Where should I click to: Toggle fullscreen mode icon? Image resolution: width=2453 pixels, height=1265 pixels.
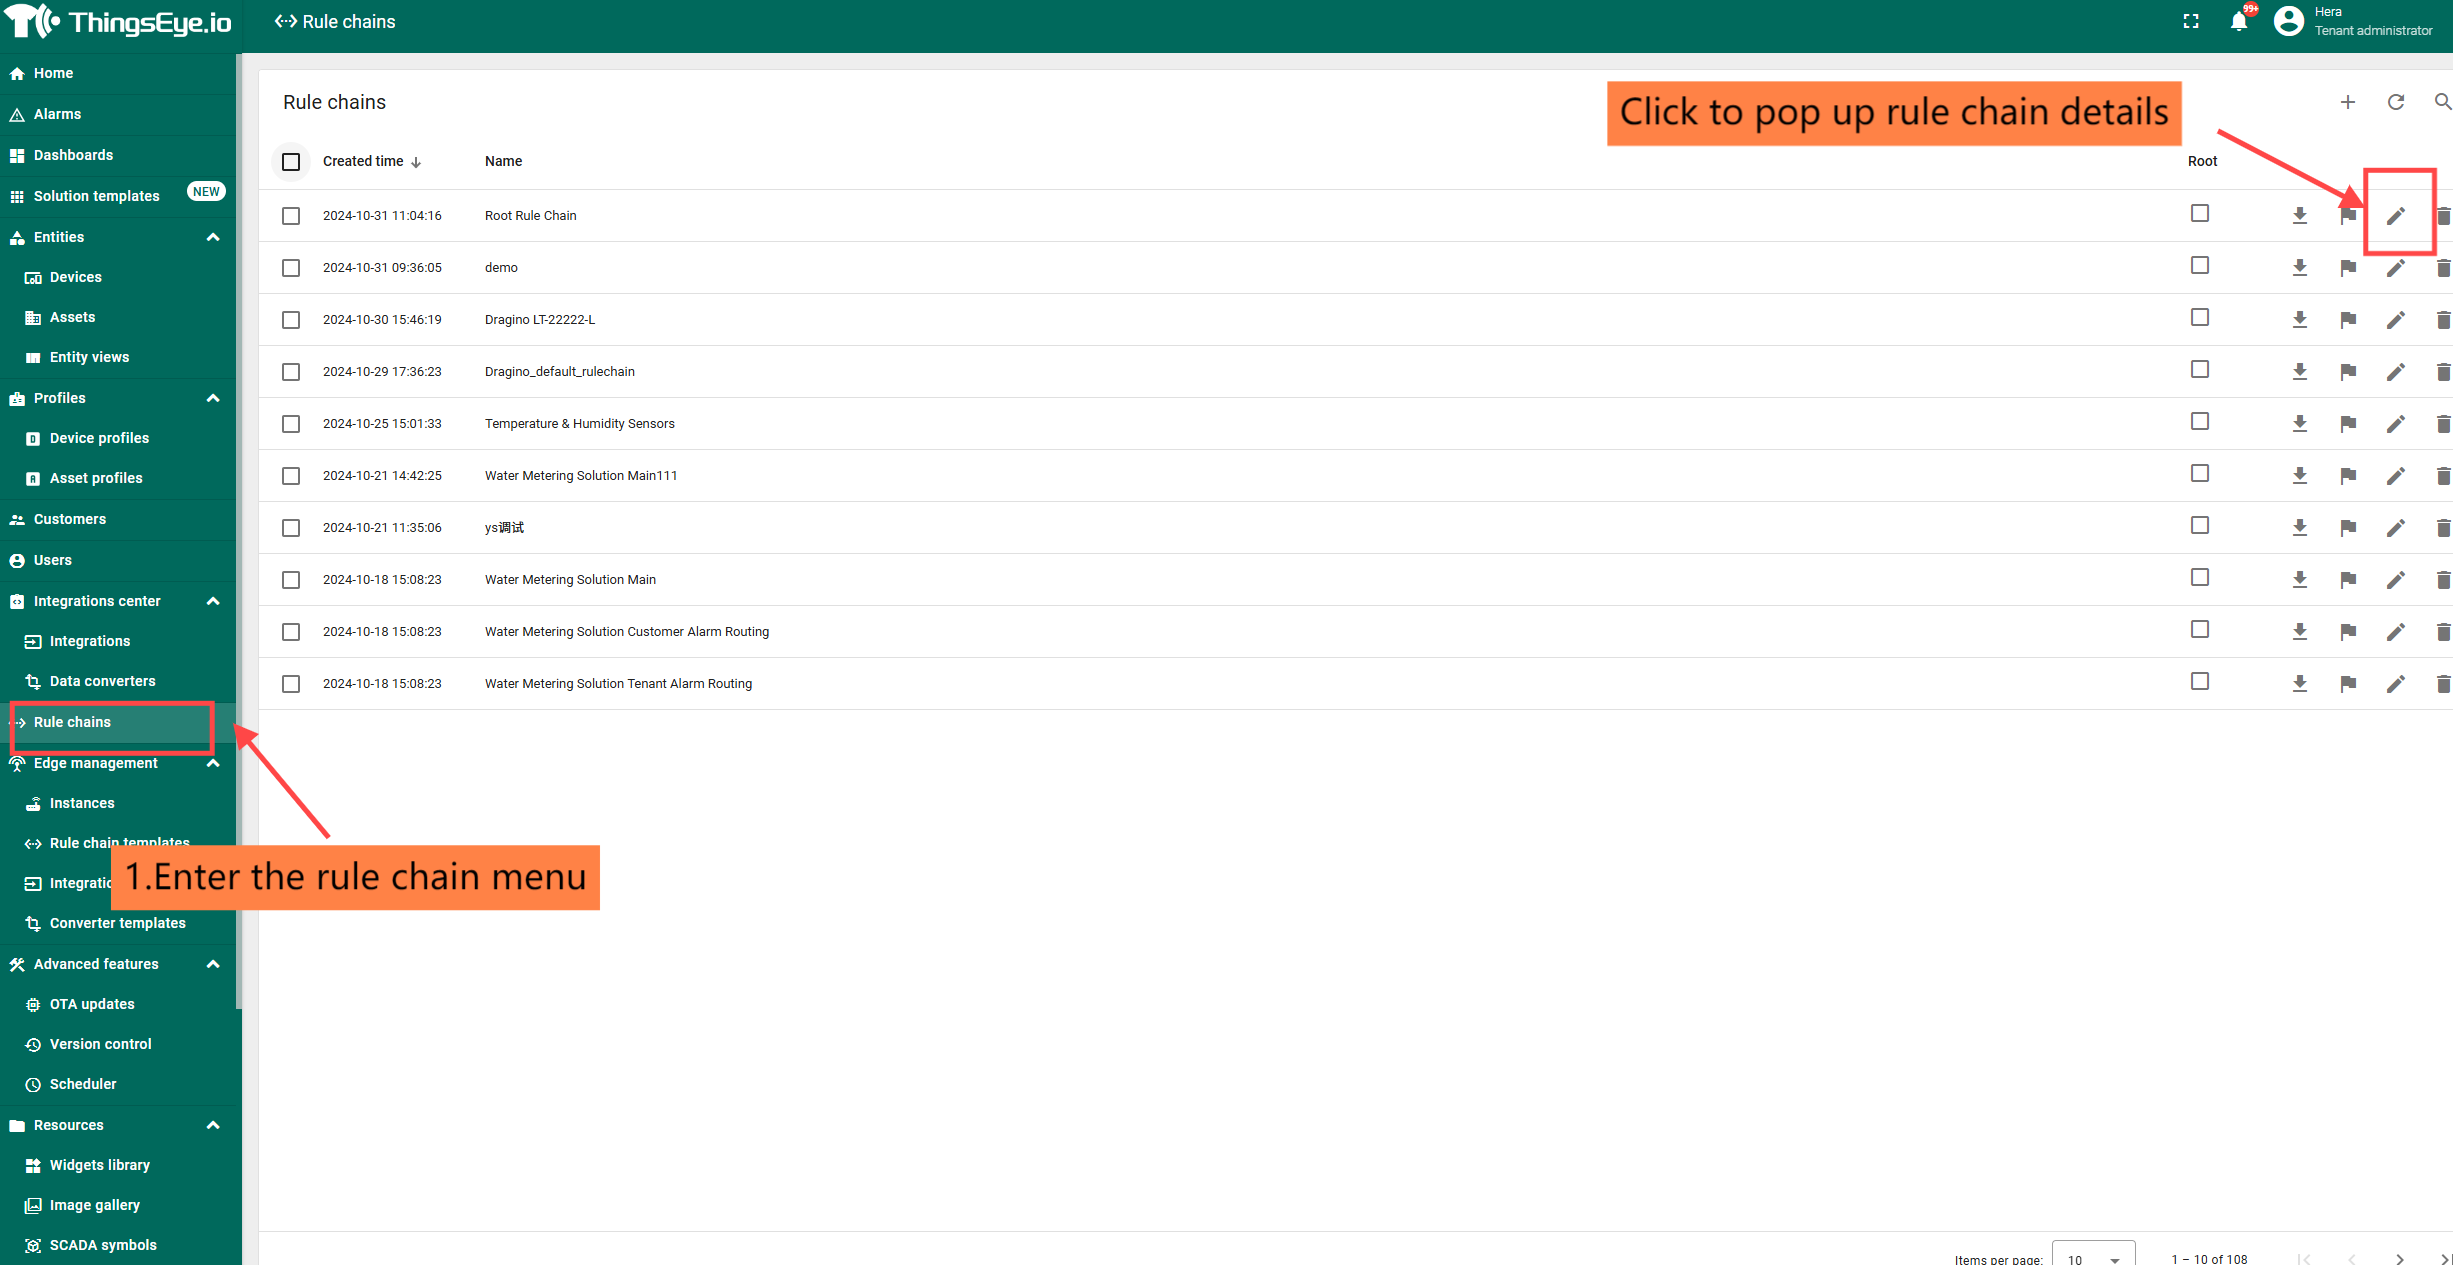pos(2191,22)
